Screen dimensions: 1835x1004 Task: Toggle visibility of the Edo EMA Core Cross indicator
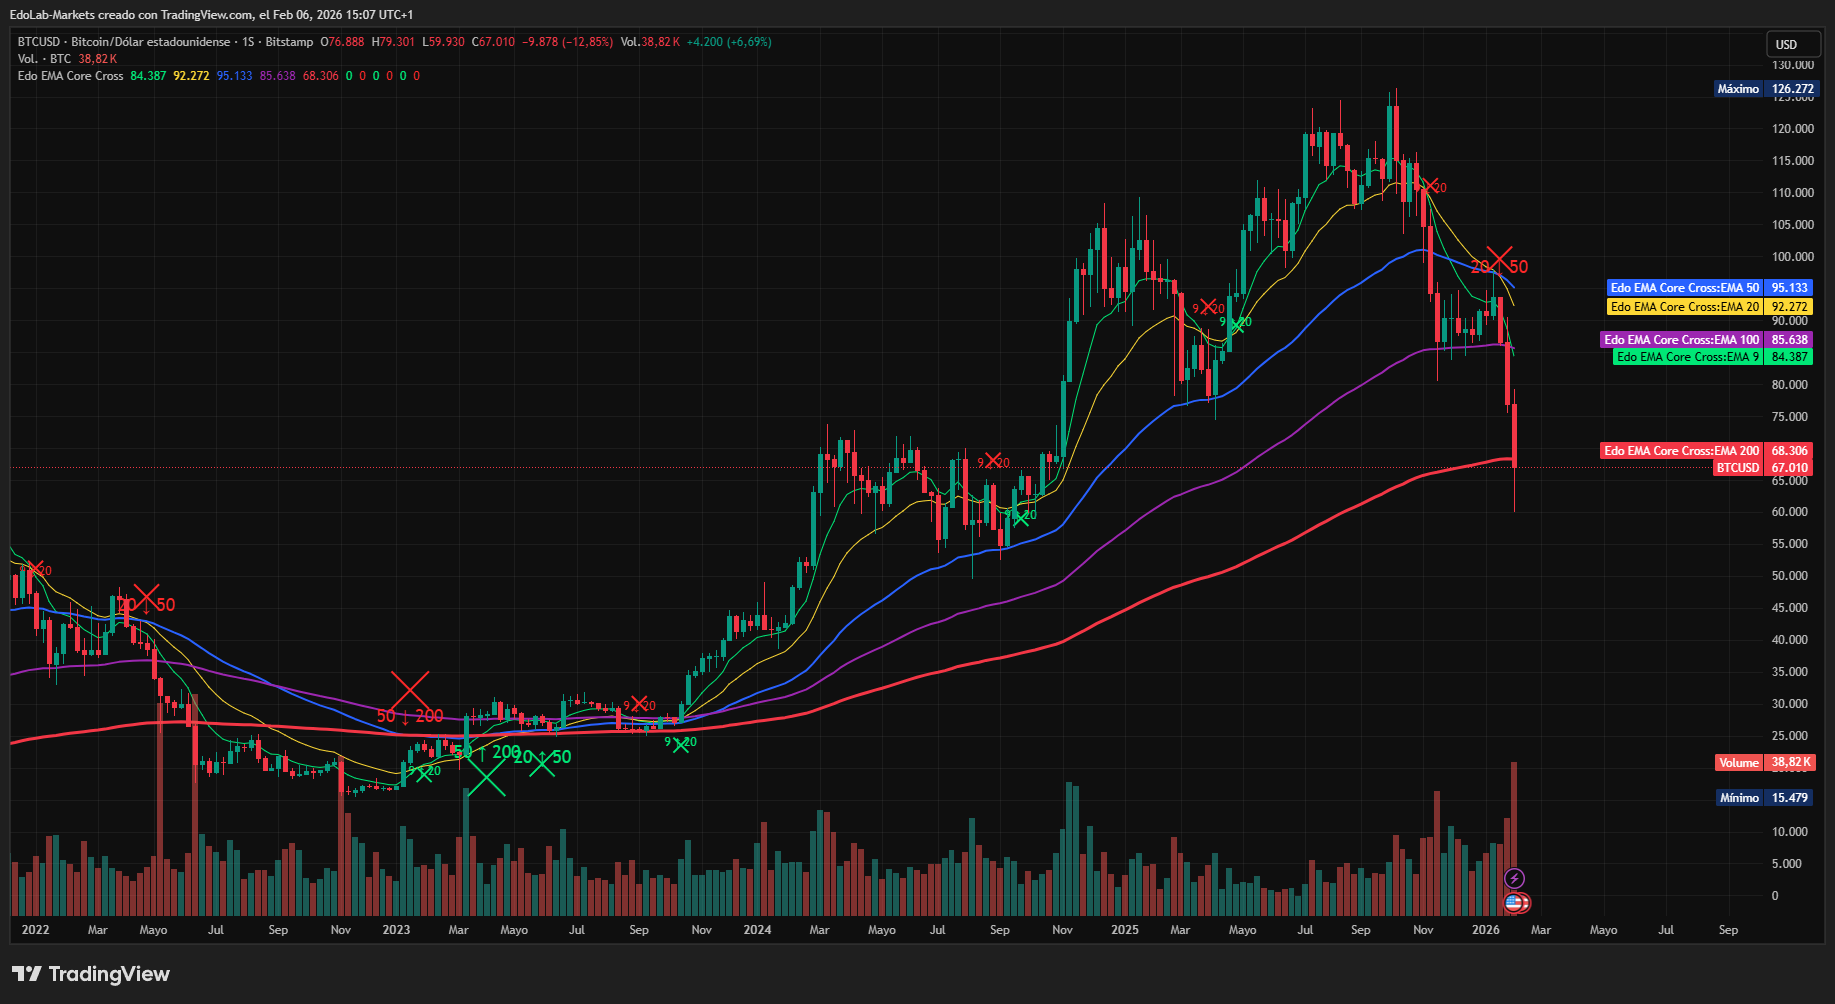click(x=70, y=75)
